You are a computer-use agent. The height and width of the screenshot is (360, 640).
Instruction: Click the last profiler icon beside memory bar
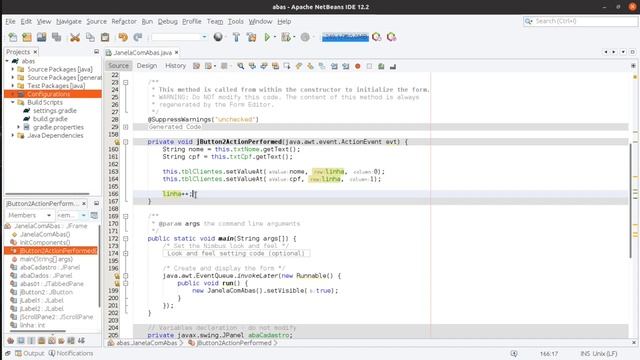click(391, 37)
